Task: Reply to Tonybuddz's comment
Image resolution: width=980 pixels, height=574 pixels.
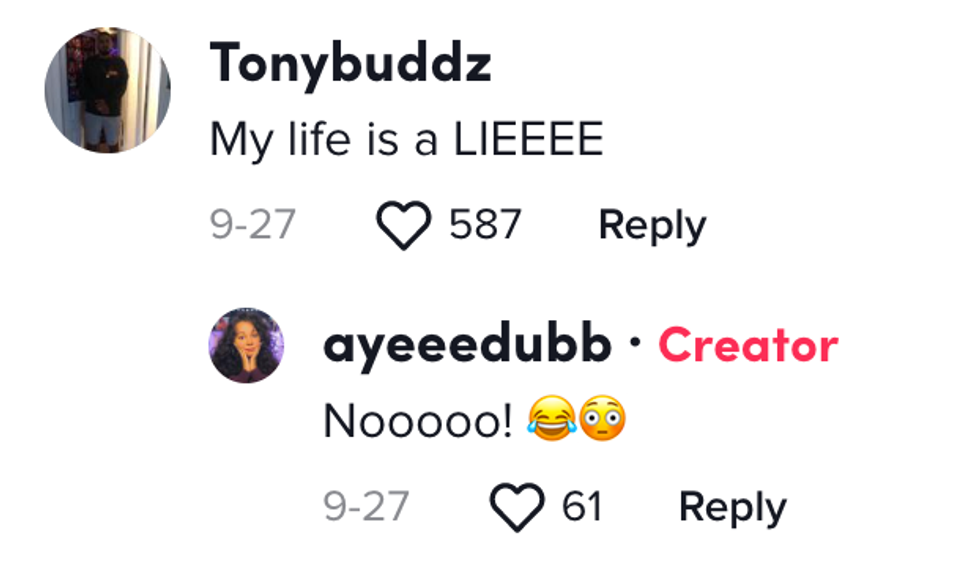Action: click(651, 225)
